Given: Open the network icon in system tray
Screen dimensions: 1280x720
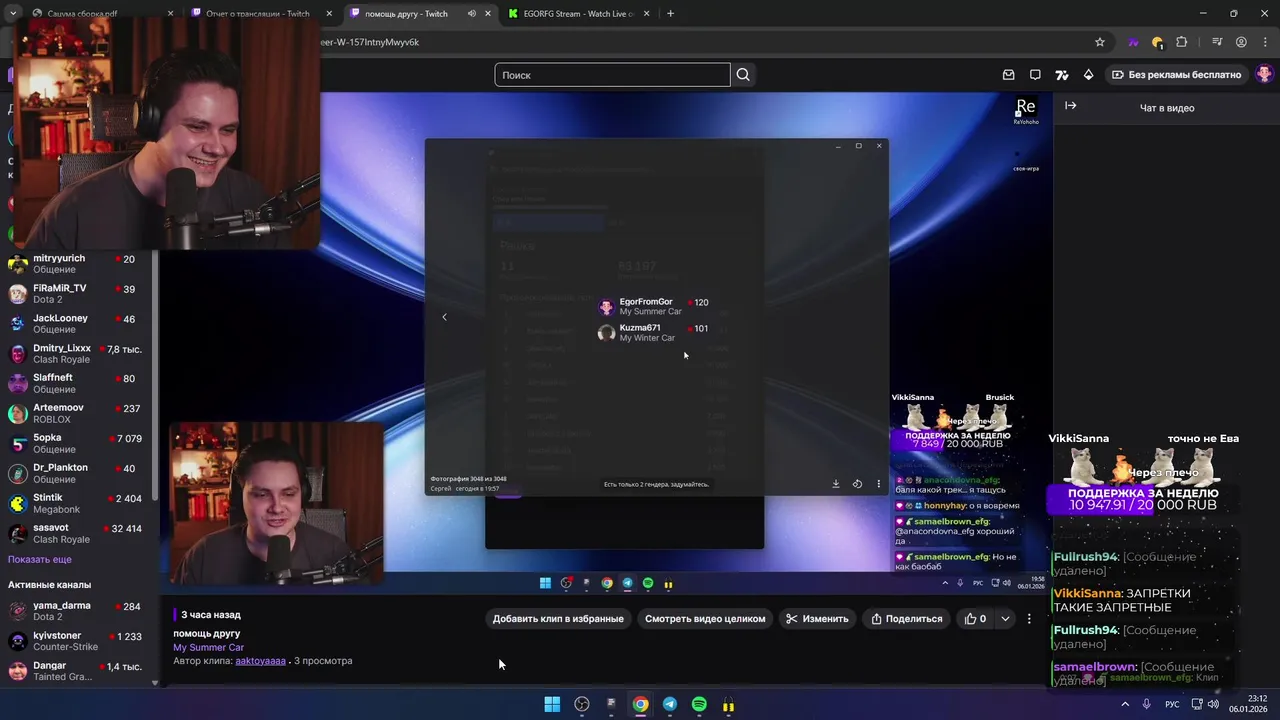Looking at the screenshot, I should pyautogui.click(x=1195, y=704).
